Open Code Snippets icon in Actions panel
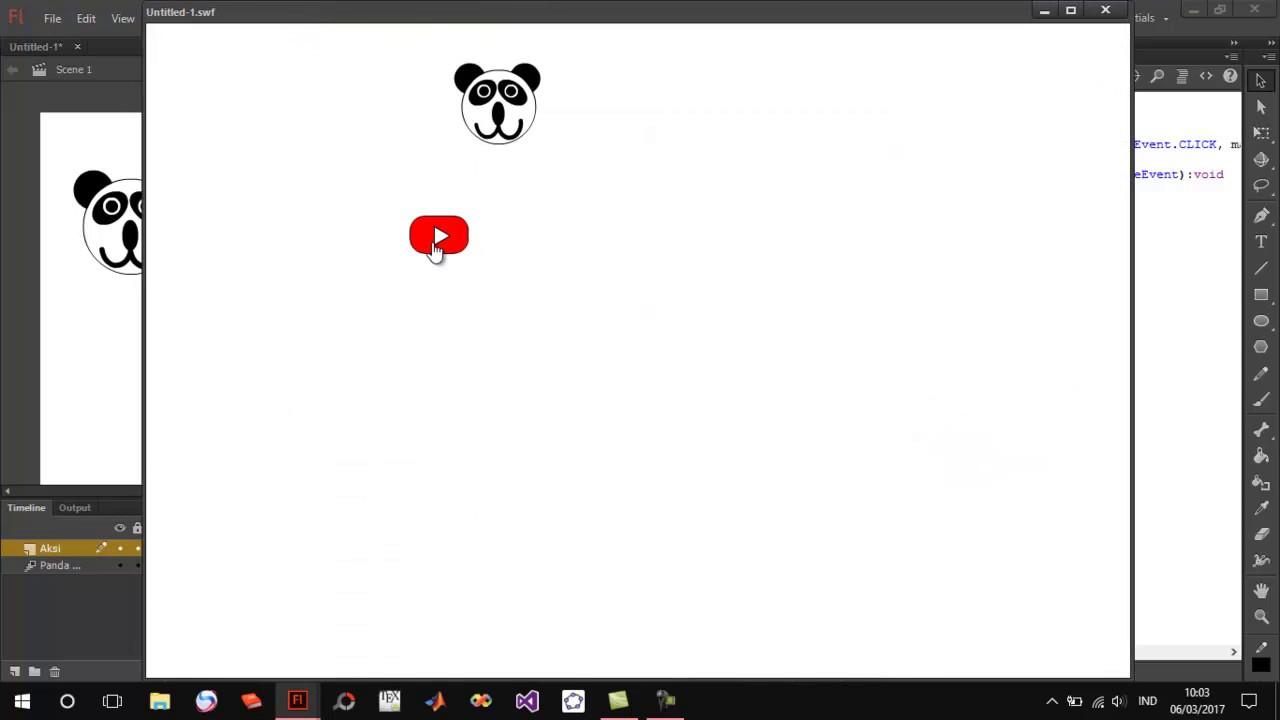The height and width of the screenshot is (720, 1280). point(1206,76)
